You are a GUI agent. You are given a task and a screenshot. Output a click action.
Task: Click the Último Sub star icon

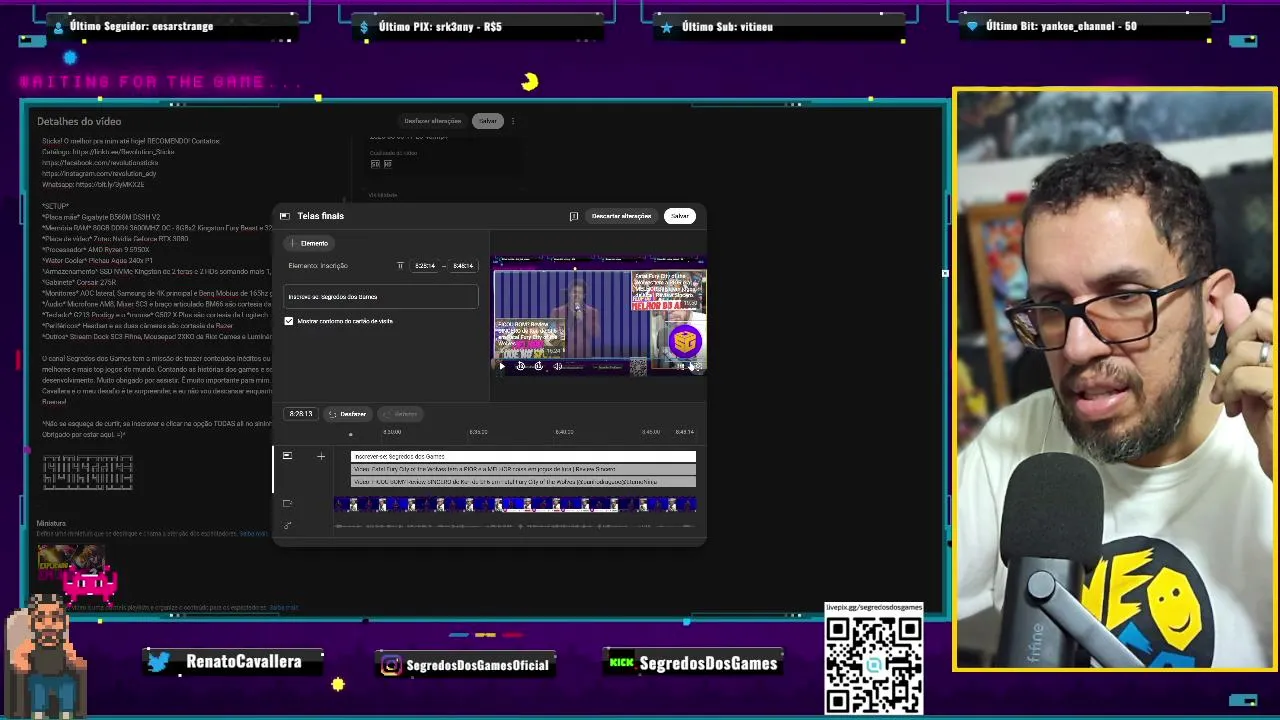click(x=667, y=27)
